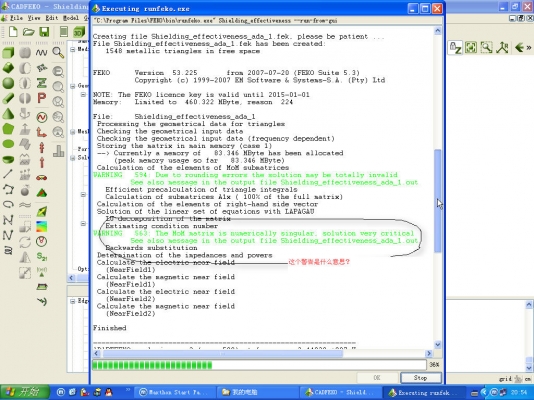Click the log's scroll-up arrow
Screen dimensions: 534x400
click(x=438, y=31)
